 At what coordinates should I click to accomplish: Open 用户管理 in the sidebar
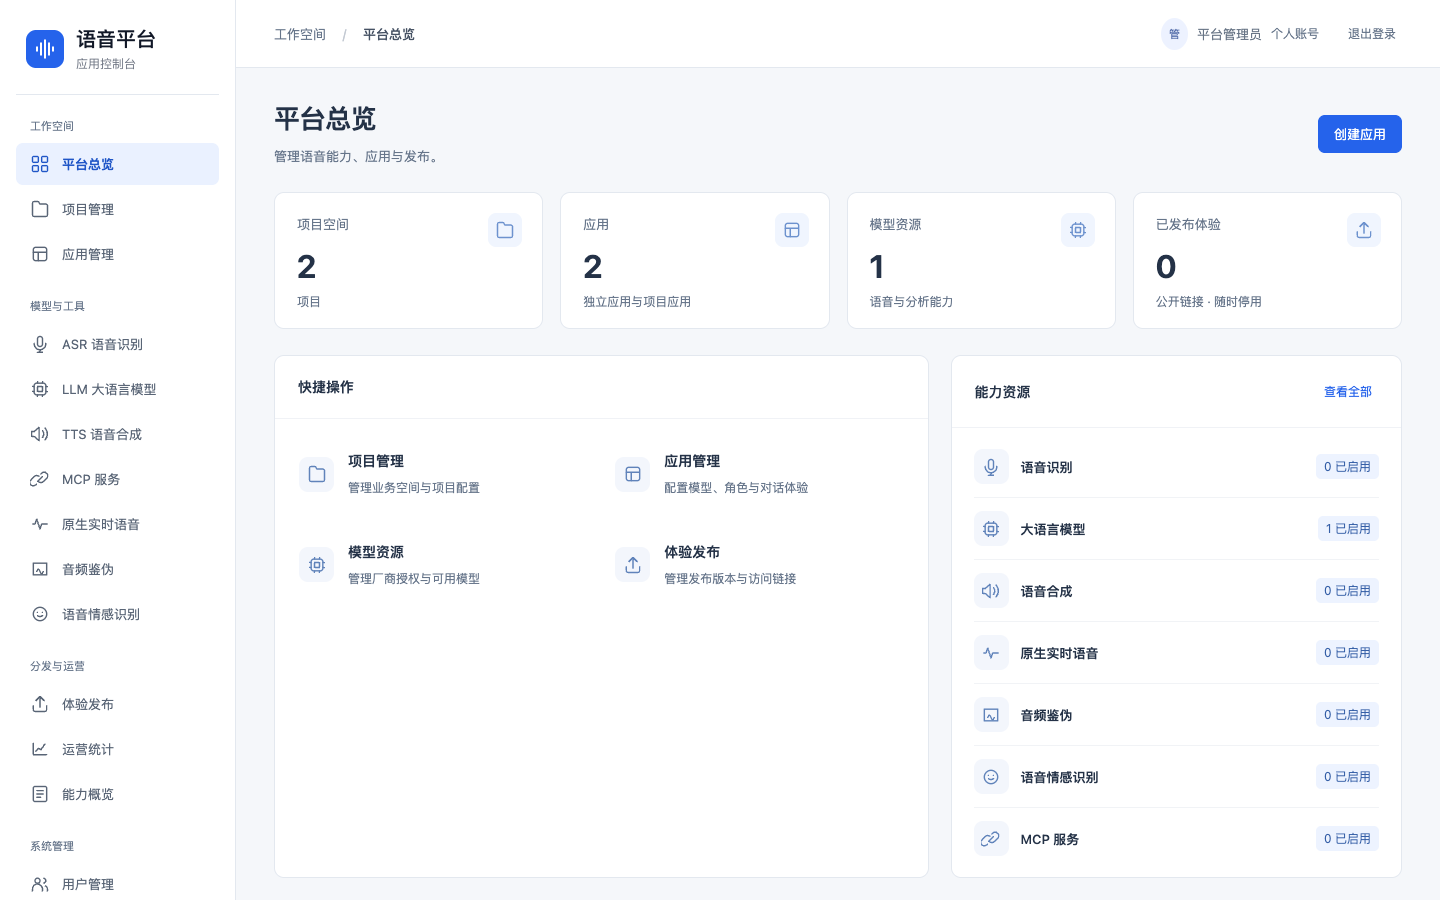117,884
